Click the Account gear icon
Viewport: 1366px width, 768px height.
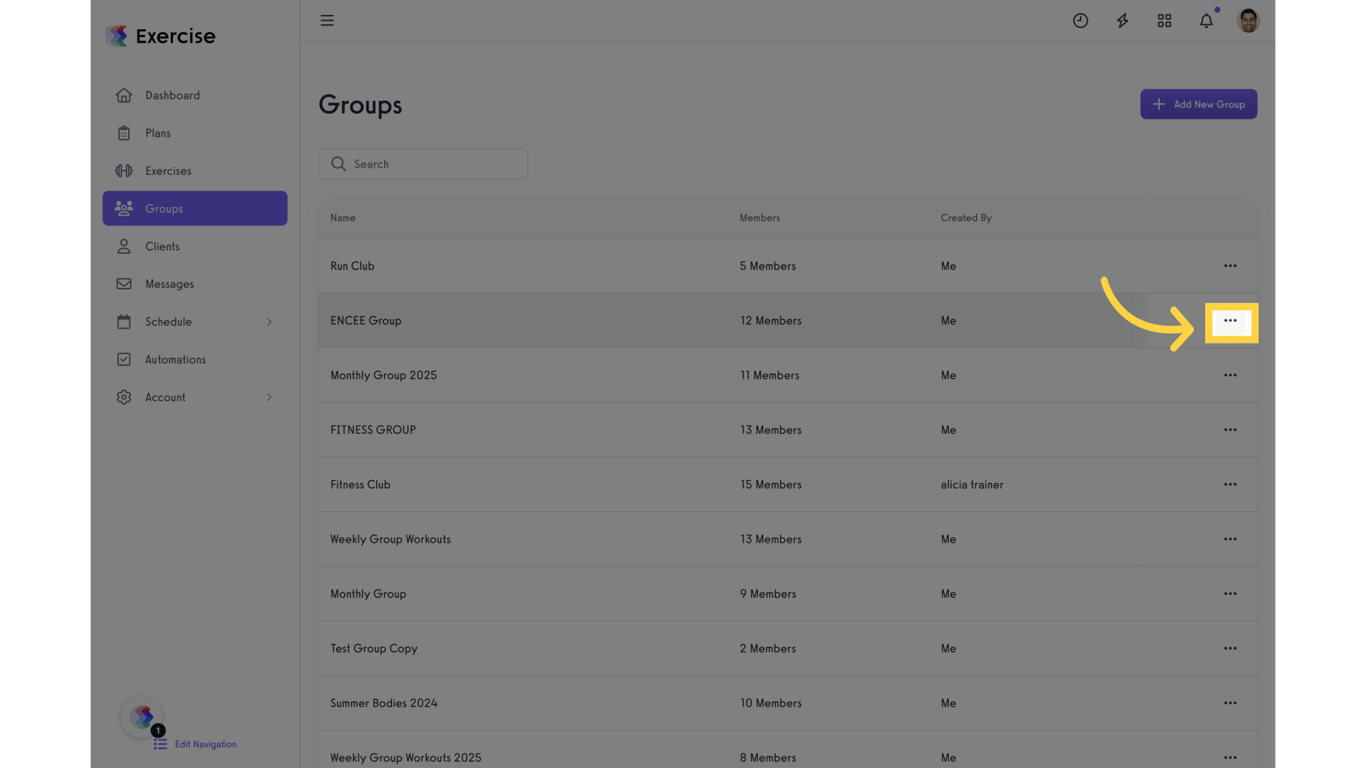[x=124, y=397]
